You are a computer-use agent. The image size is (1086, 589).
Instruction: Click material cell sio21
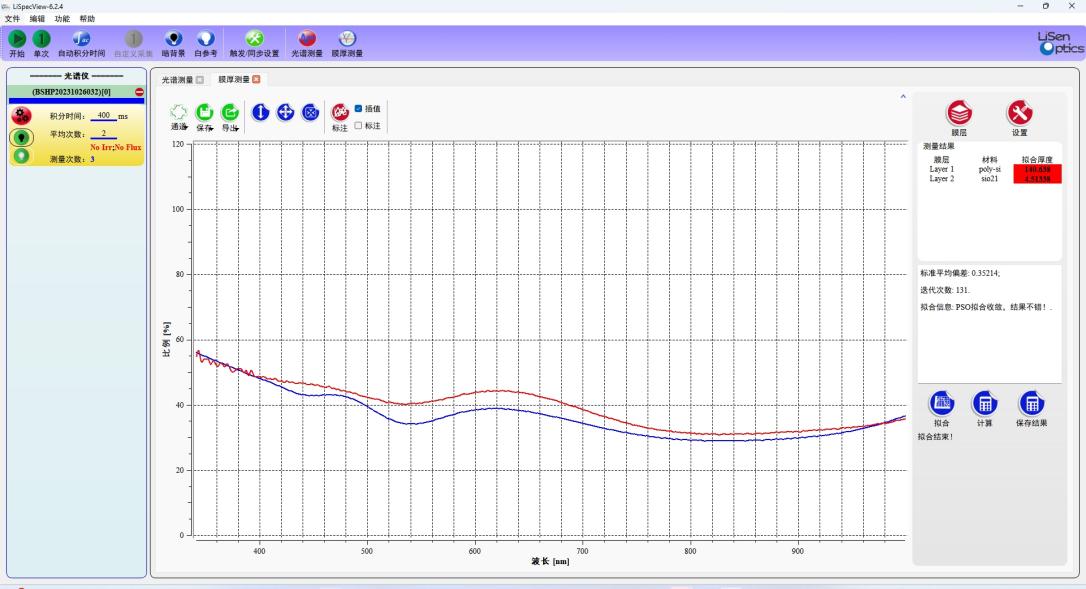(x=990, y=179)
